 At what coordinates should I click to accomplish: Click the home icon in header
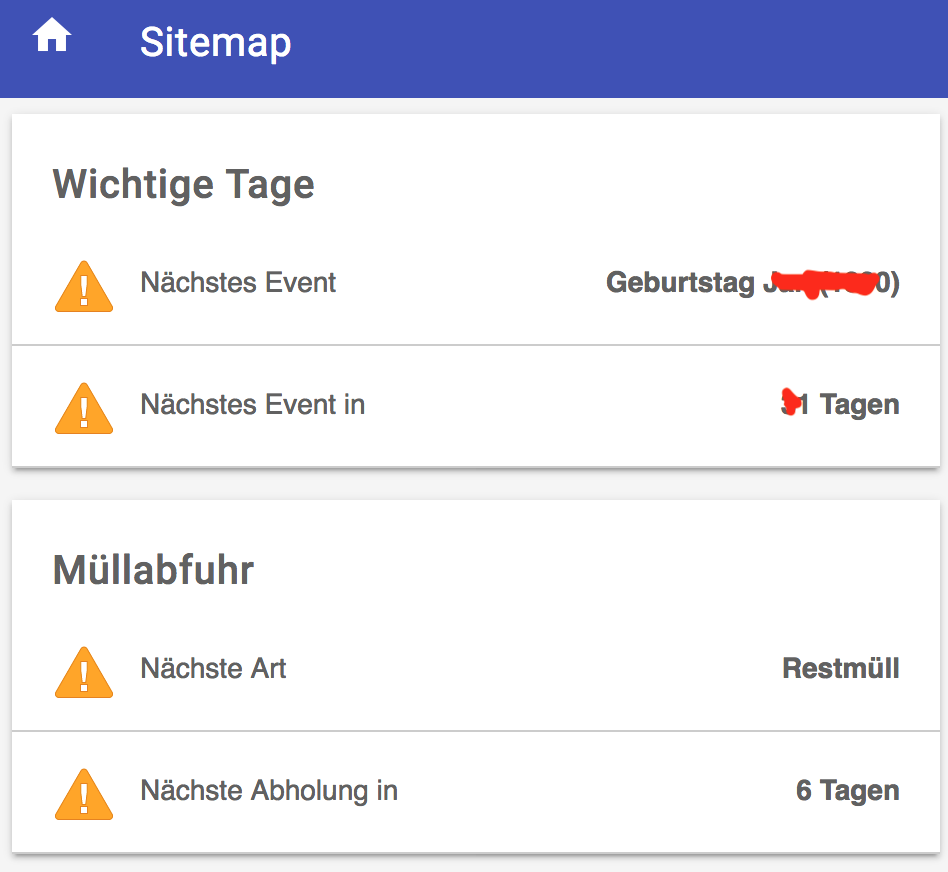pos(52,35)
